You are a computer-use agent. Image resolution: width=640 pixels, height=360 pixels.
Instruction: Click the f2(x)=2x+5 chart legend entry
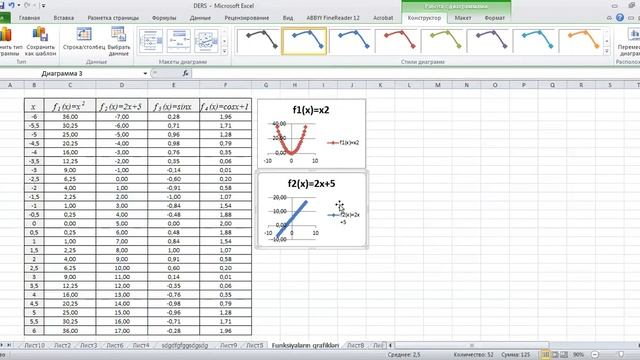344,218
